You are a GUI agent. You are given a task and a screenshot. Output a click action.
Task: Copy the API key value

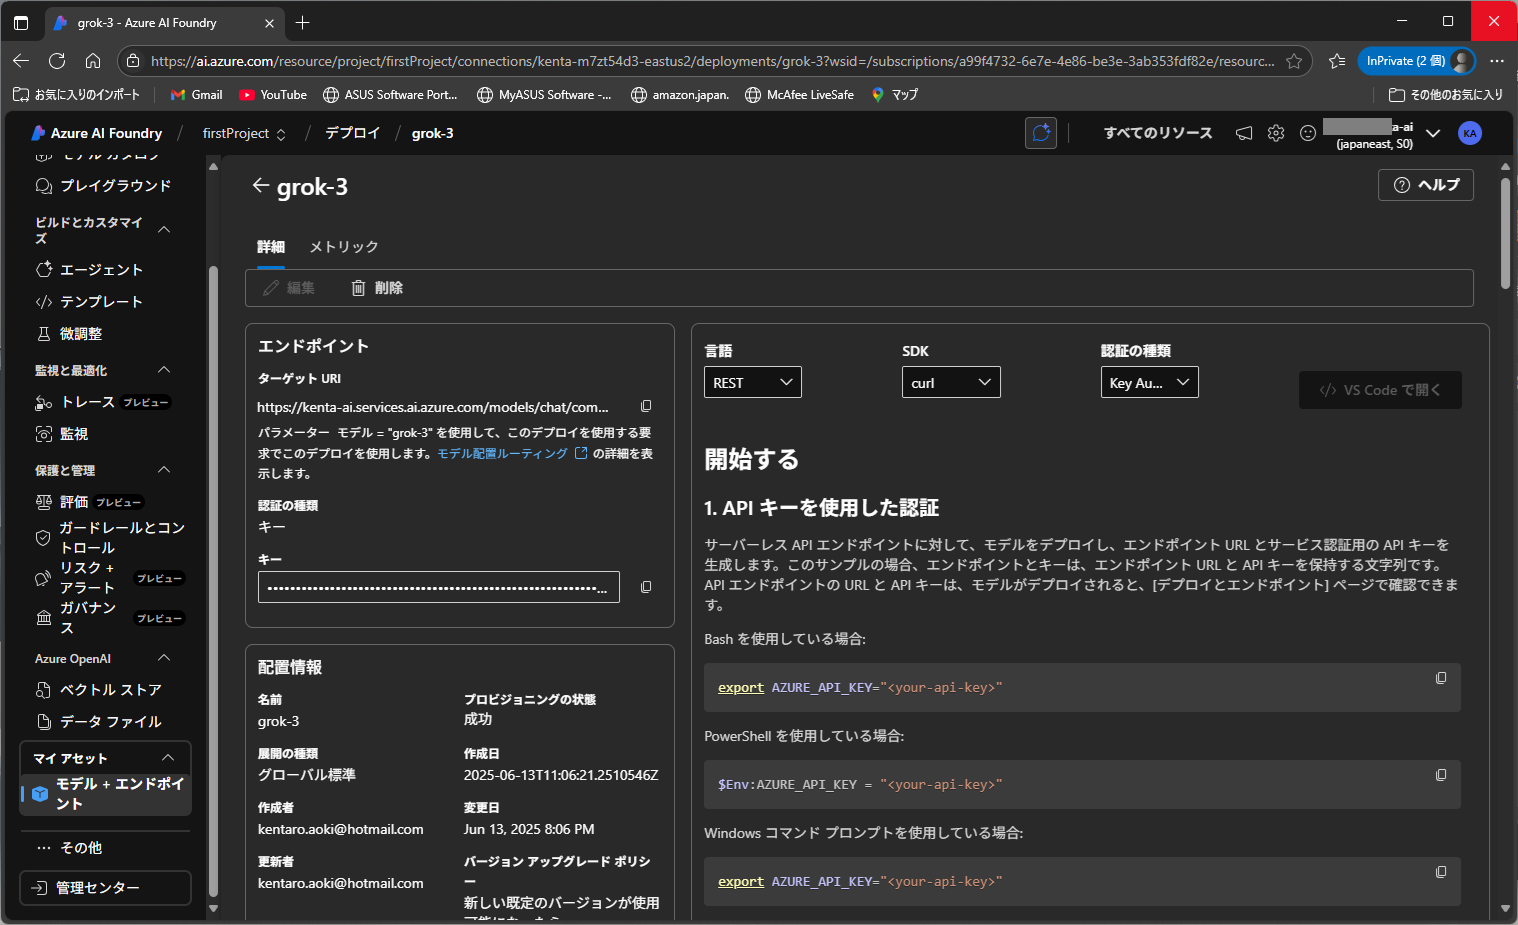[646, 587]
